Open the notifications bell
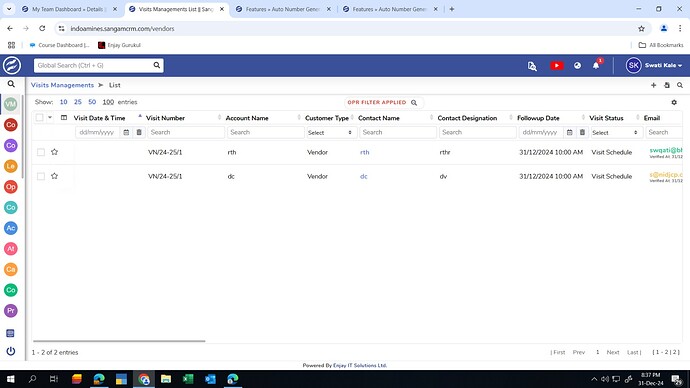The width and height of the screenshot is (690, 388). [596, 66]
